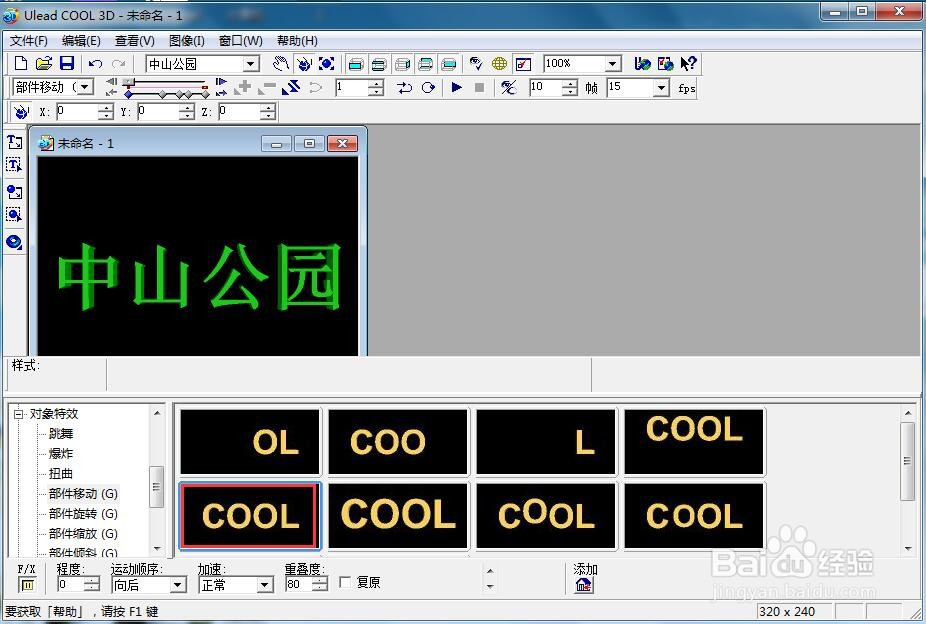Select the COO preset thumbnail
The width and height of the screenshot is (926, 624).
398,441
